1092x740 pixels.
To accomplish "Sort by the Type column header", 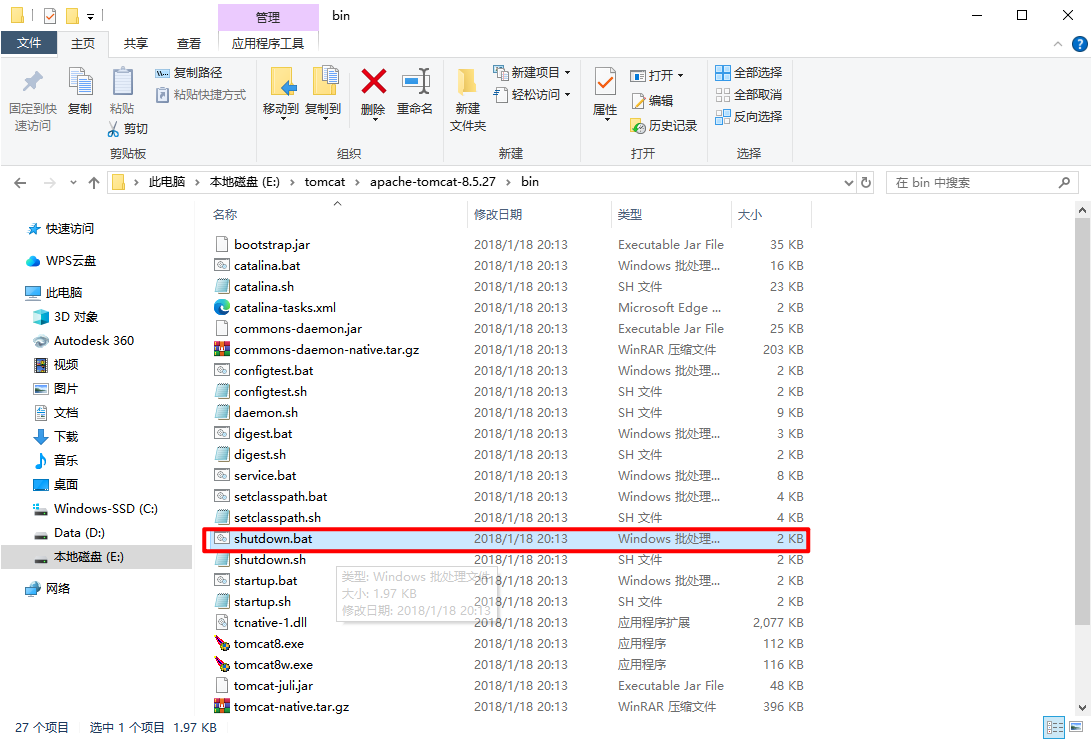I will (x=630, y=214).
